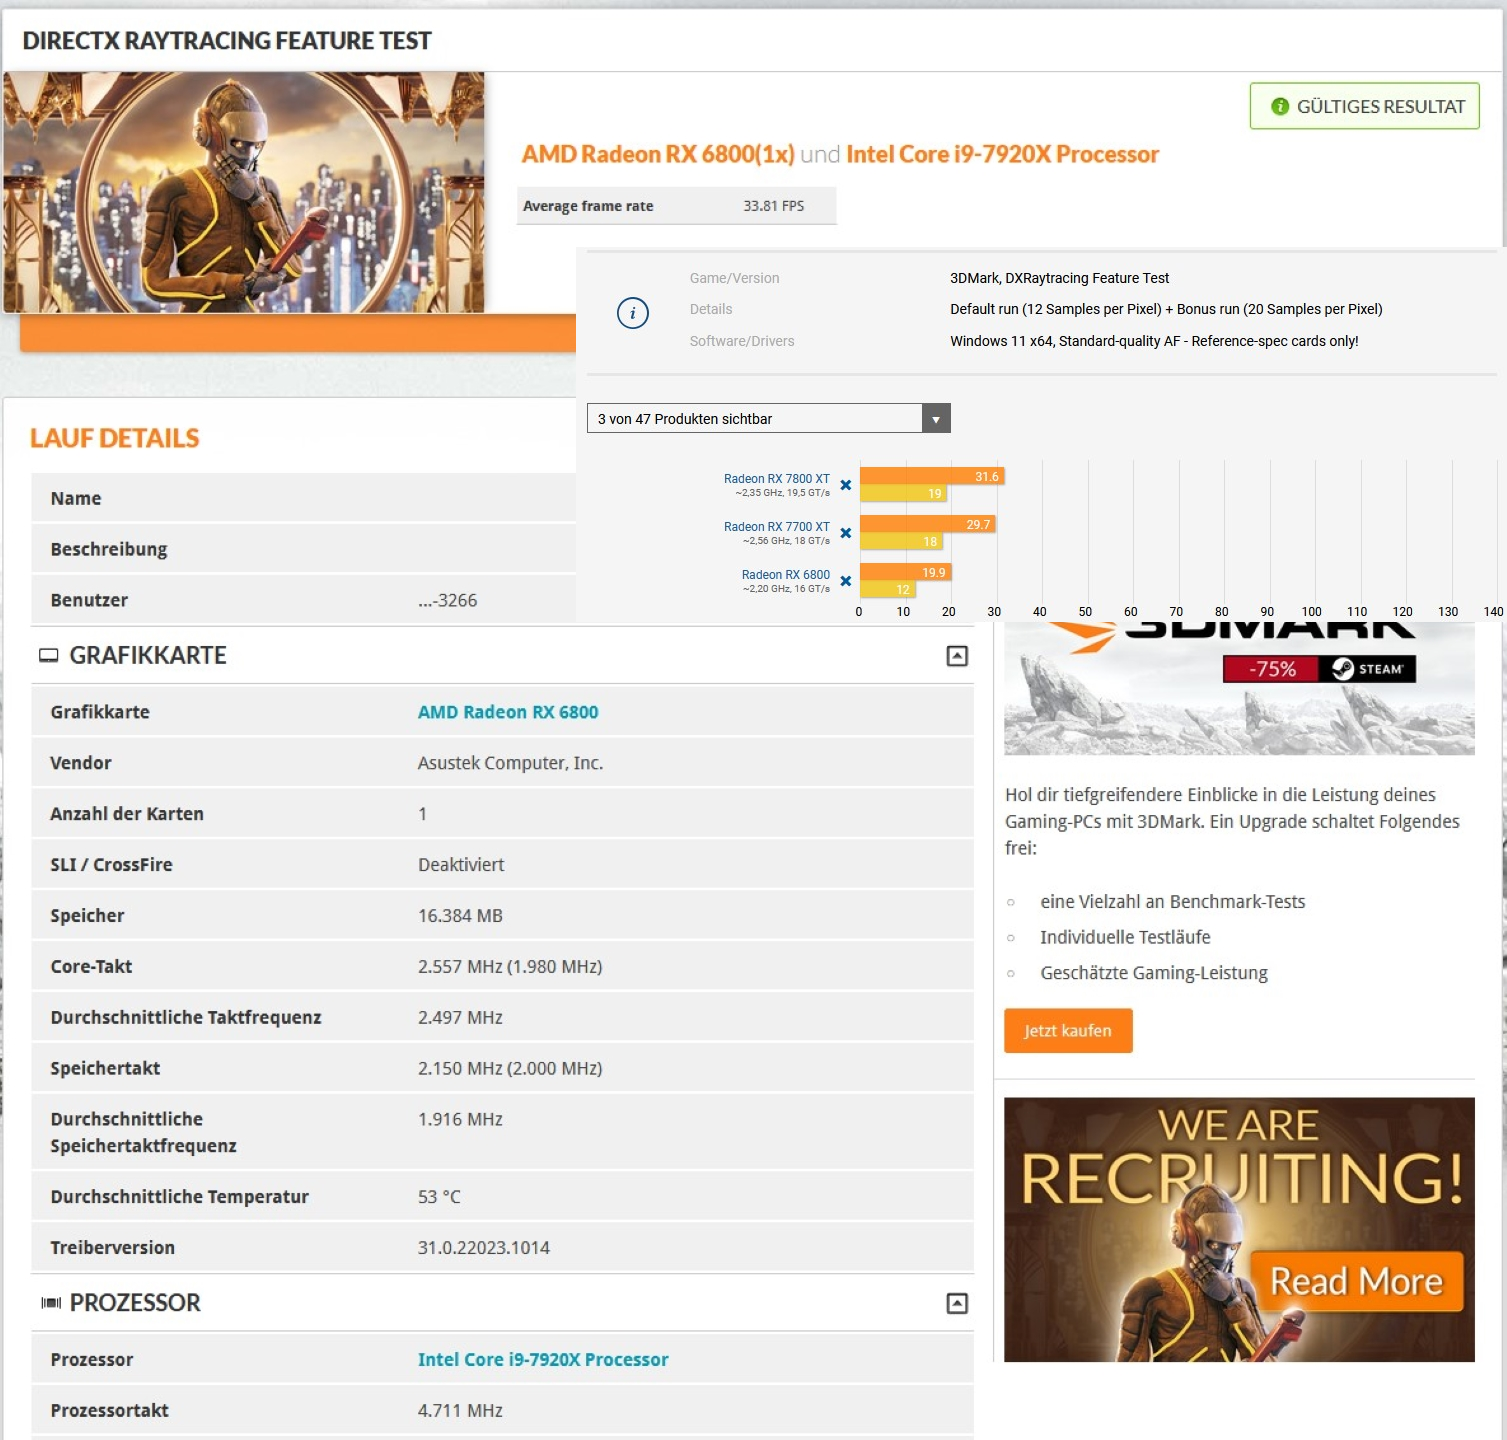Click the Radeon RX 6800 chart label
The image size is (1507, 1440).
coord(786,575)
